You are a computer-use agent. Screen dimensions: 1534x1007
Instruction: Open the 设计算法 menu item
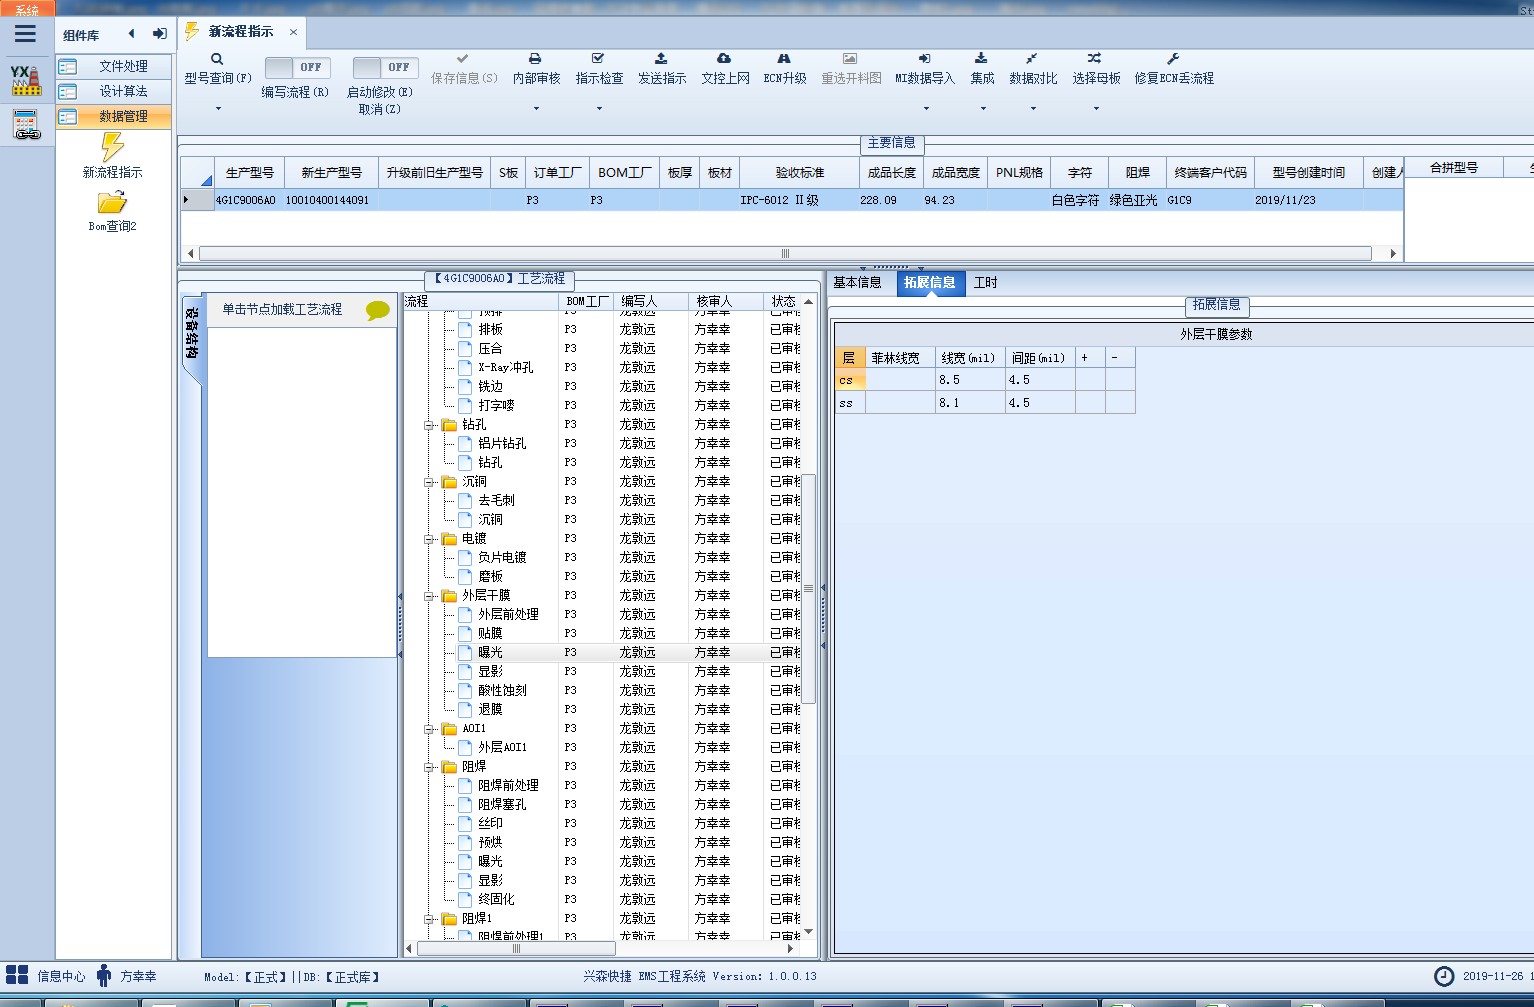(x=113, y=91)
